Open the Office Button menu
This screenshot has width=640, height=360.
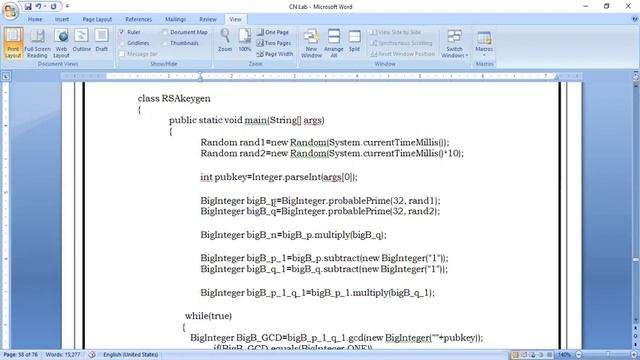(x=10, y=11)
